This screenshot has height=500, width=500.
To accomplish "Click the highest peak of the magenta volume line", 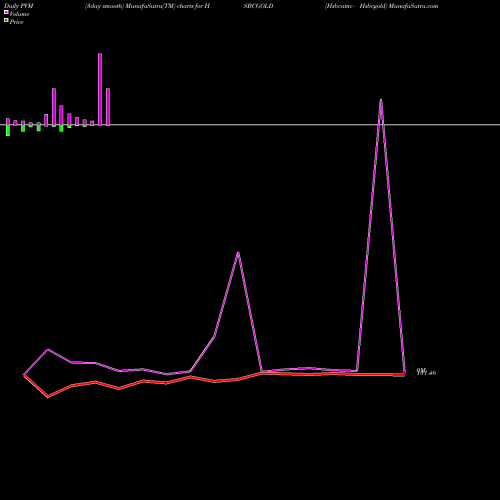I will click(381, 100).
